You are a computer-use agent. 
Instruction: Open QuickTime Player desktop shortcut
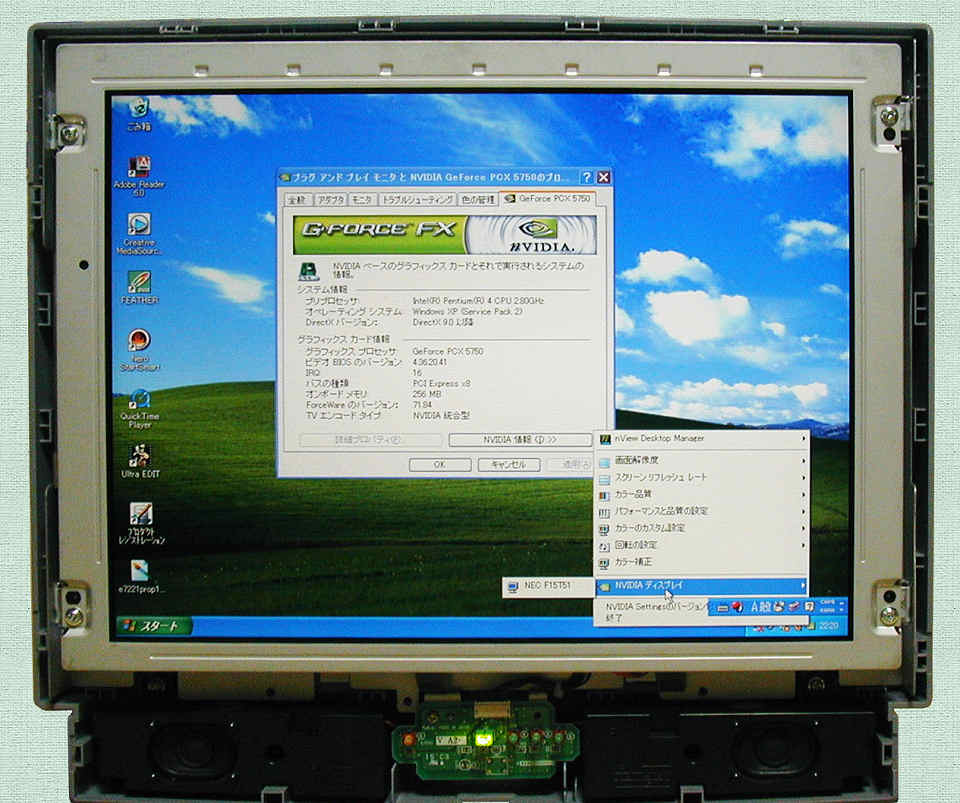tap(140, 409)
